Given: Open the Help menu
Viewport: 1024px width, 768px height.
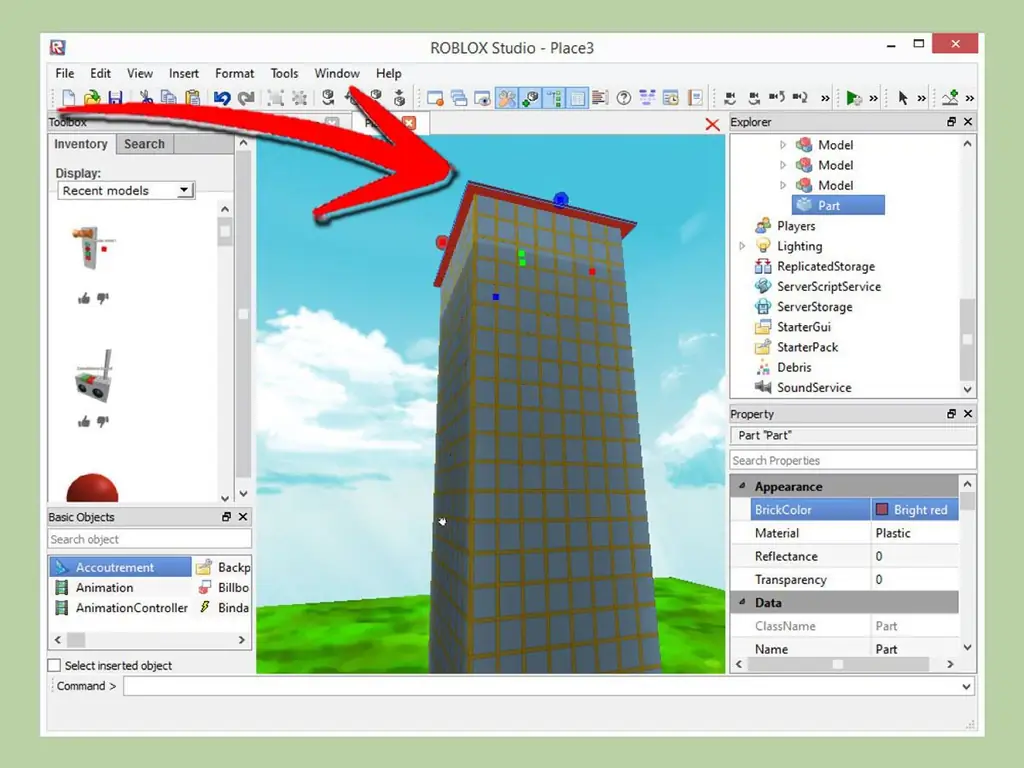Looking at the screenshot, I should [389, 73].
